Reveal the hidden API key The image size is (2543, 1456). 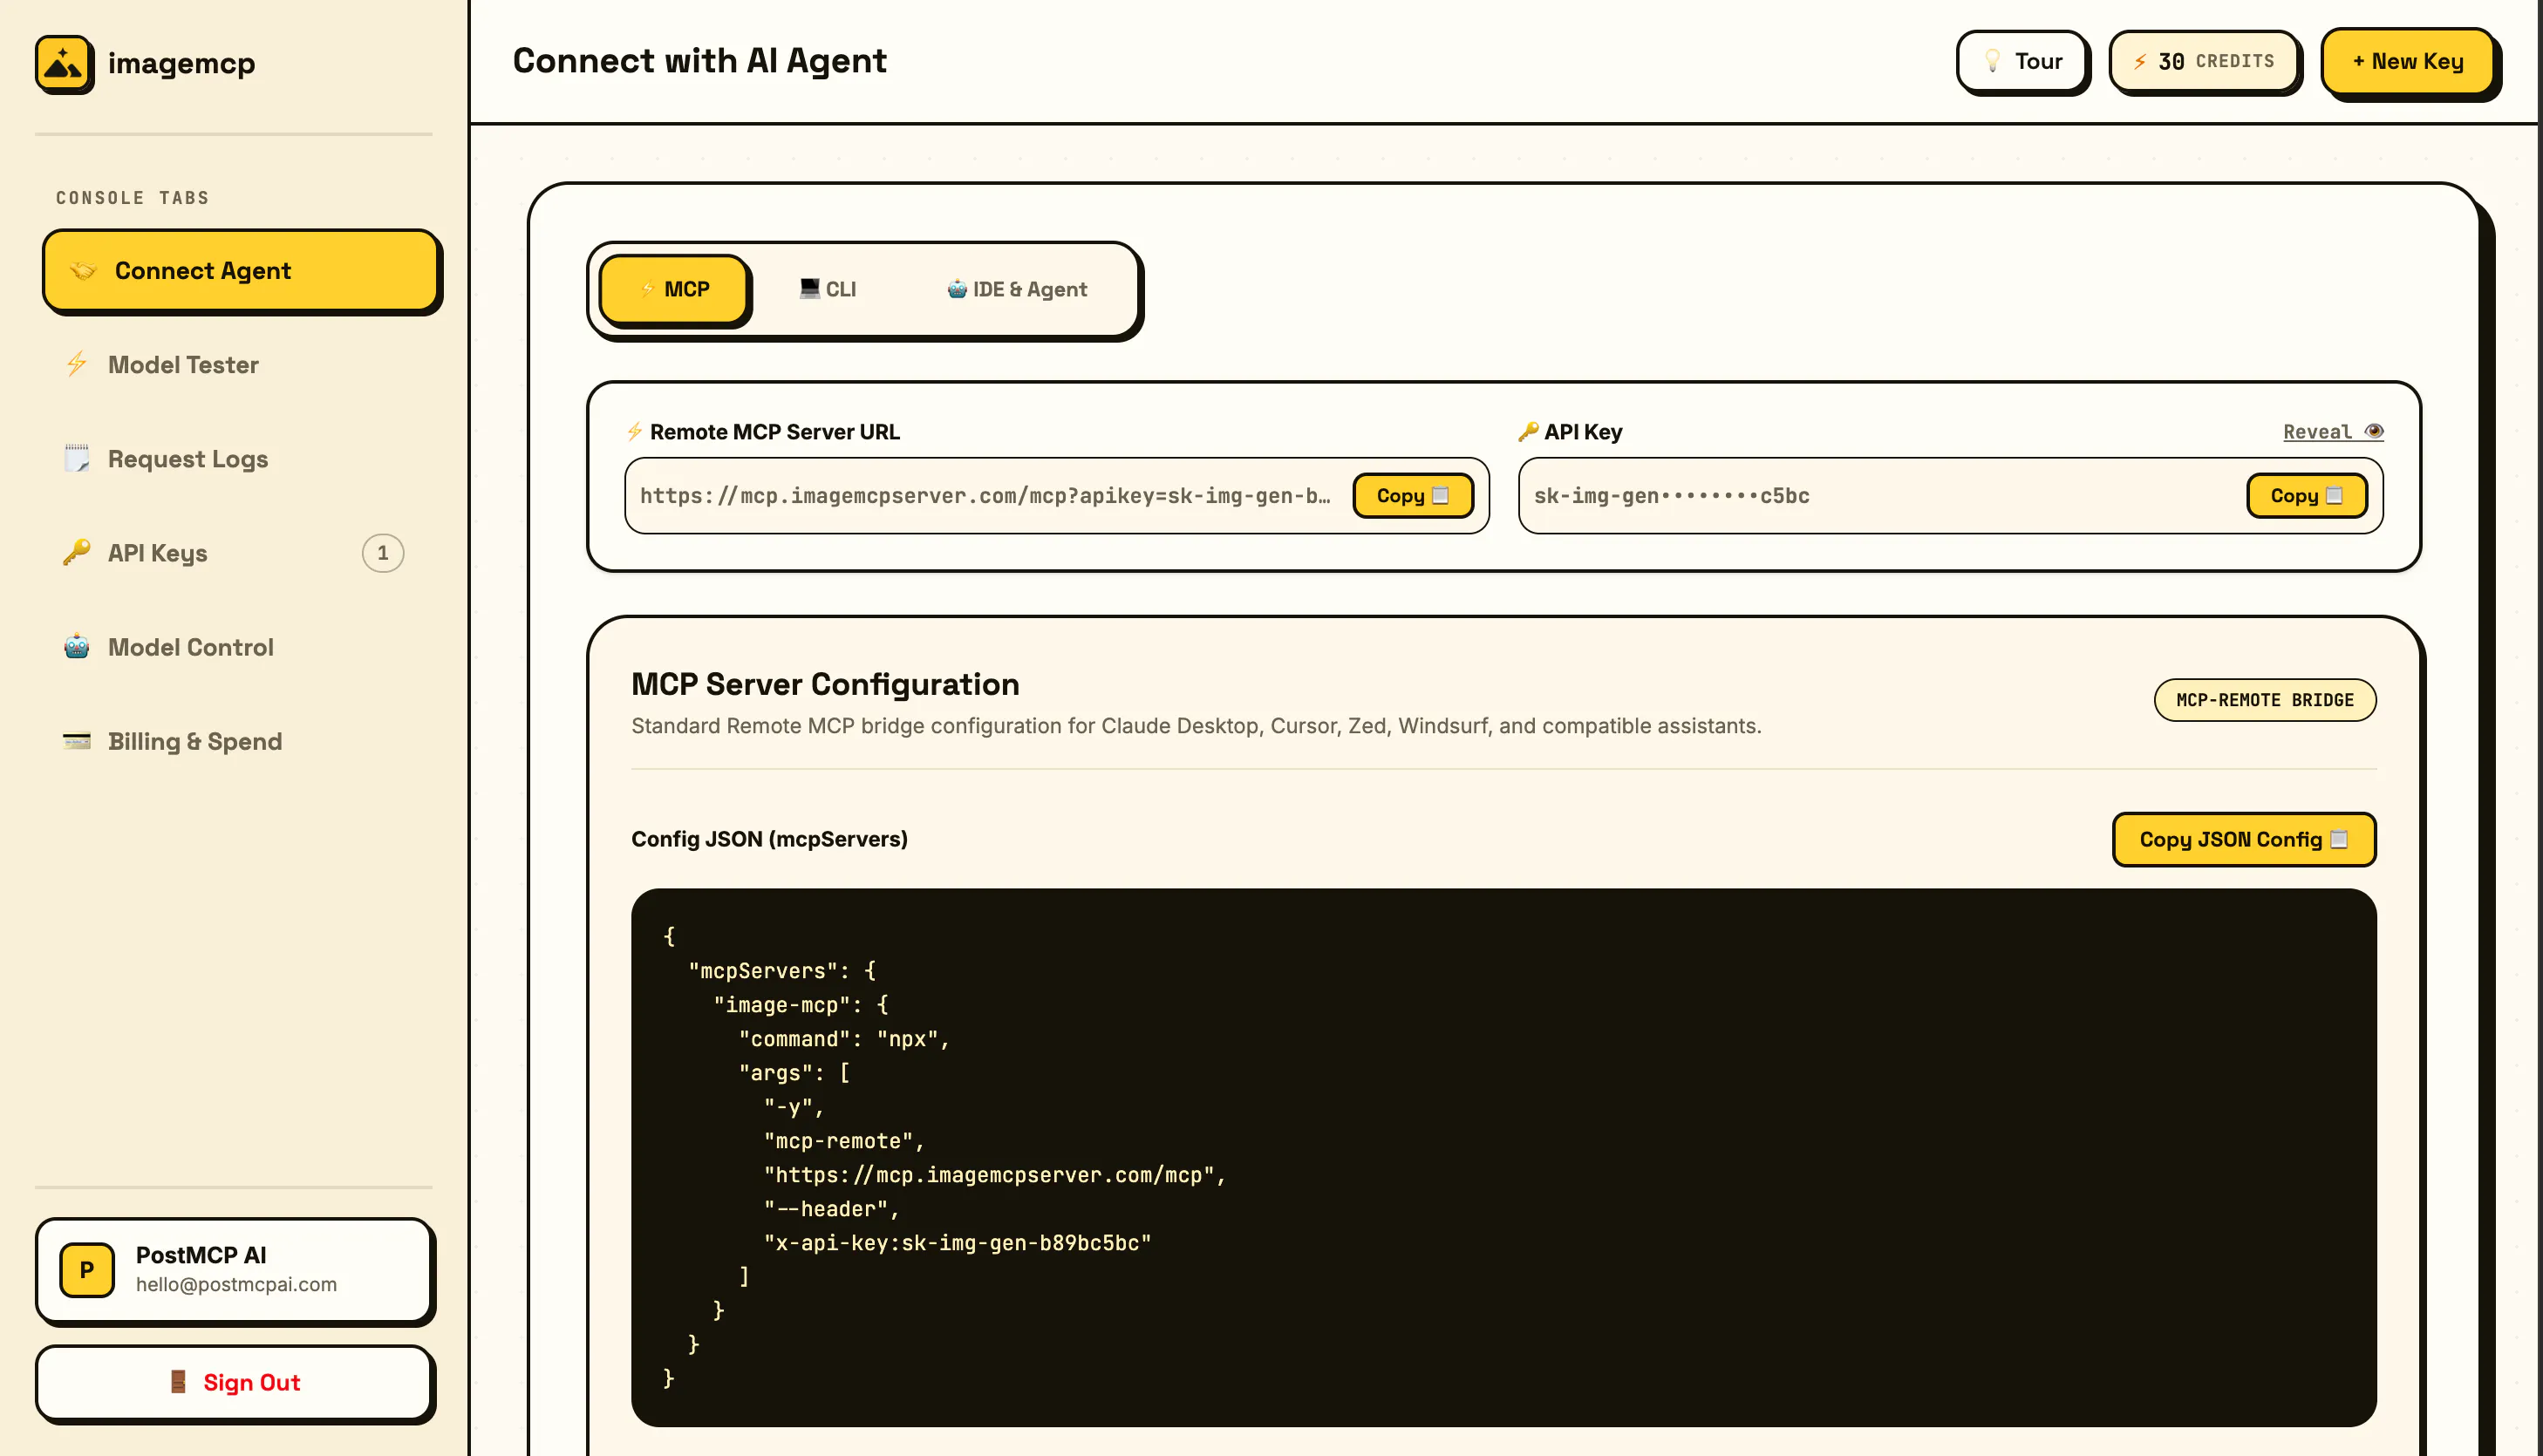point(2333,431)
